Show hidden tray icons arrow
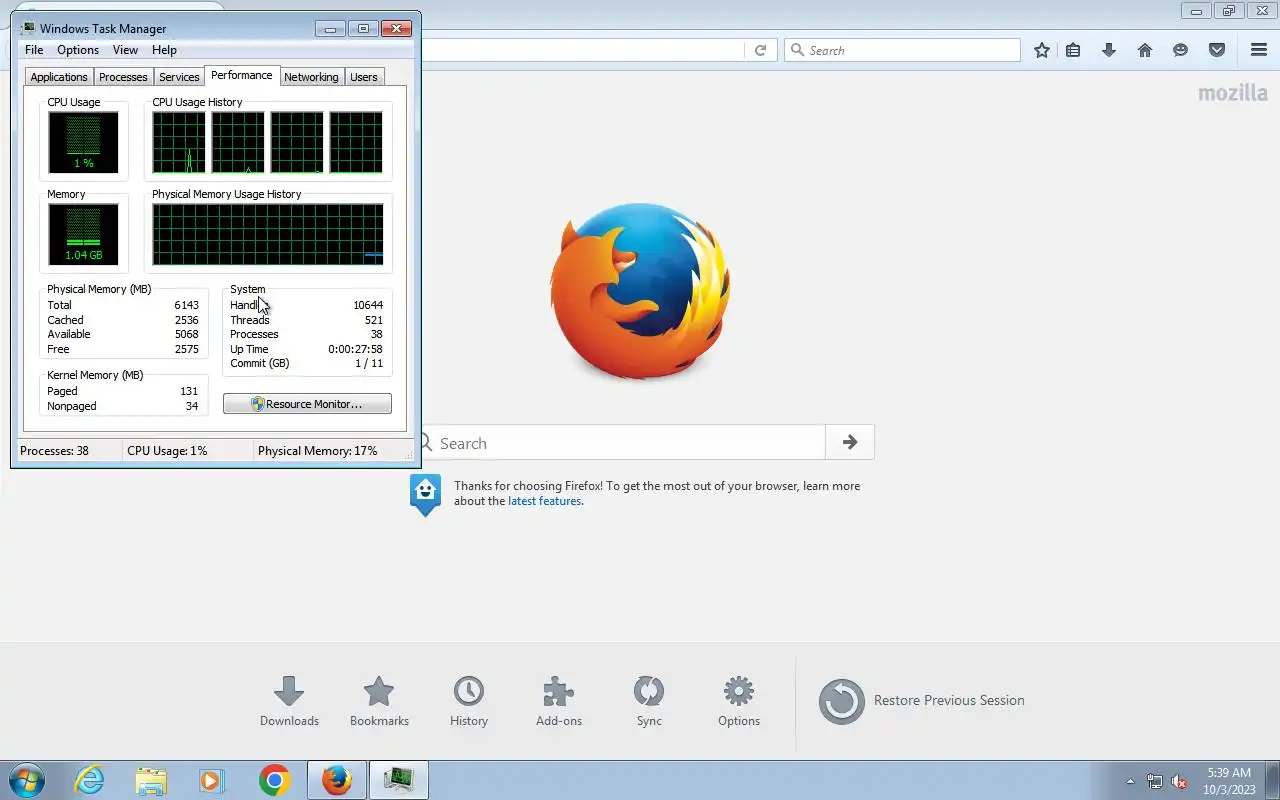This screenshot has height=800, width=1280. [1131, 782]
